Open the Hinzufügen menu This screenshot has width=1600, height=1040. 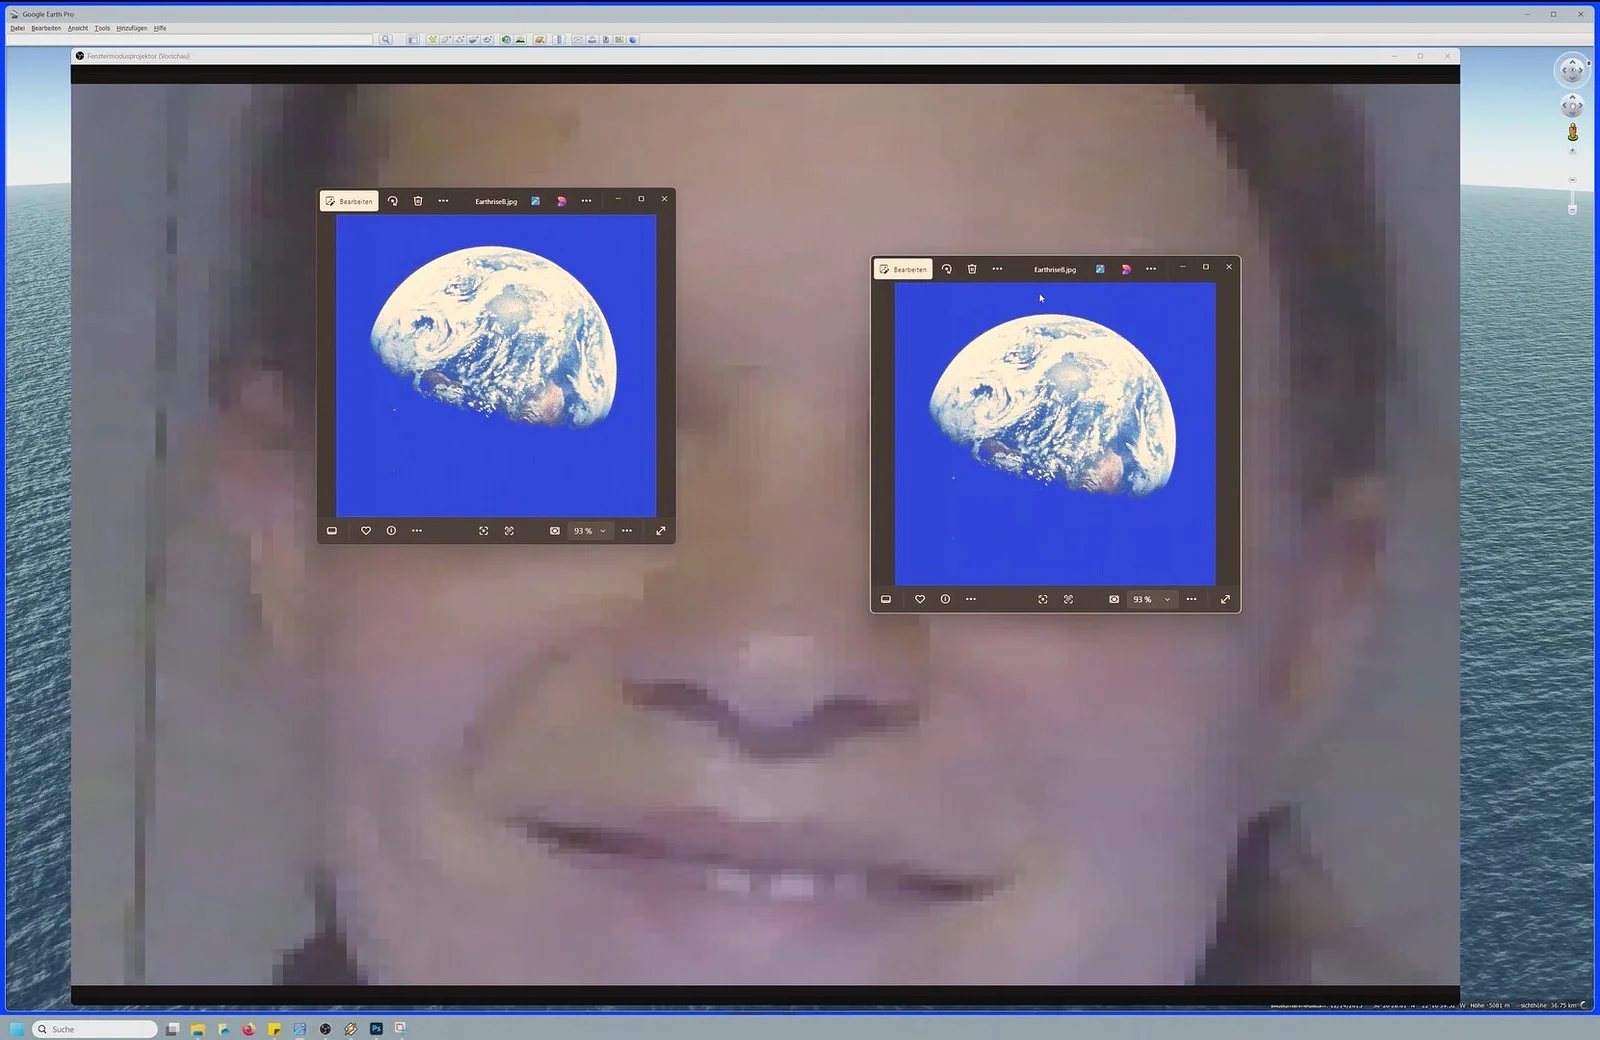[x=131, y=28]
